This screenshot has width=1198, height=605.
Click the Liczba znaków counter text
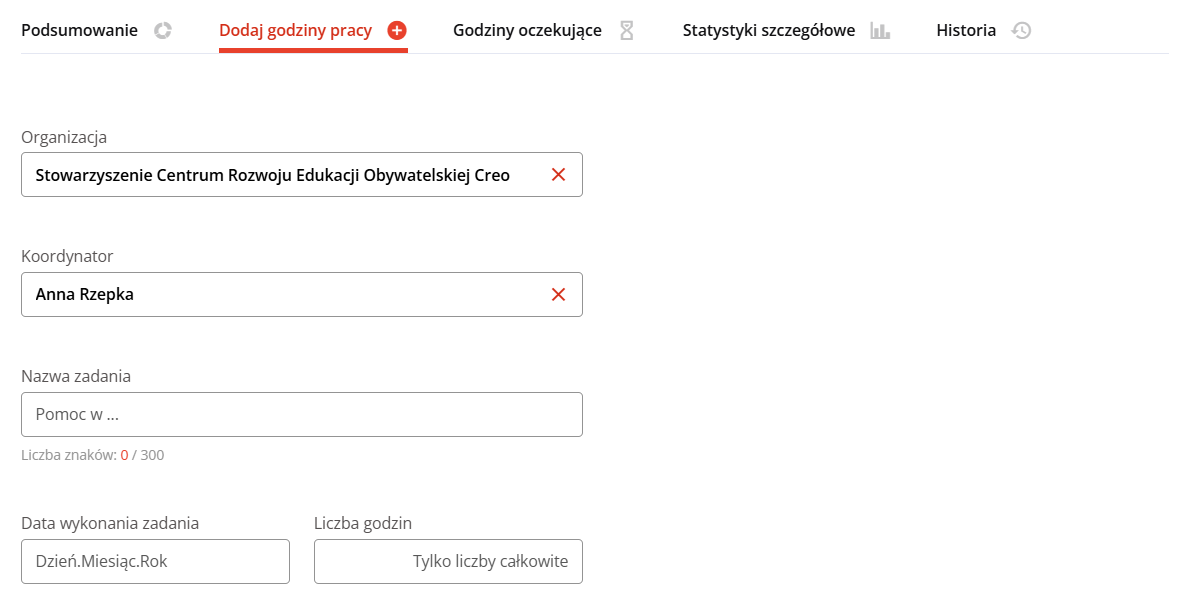click(x=92, y=455)
